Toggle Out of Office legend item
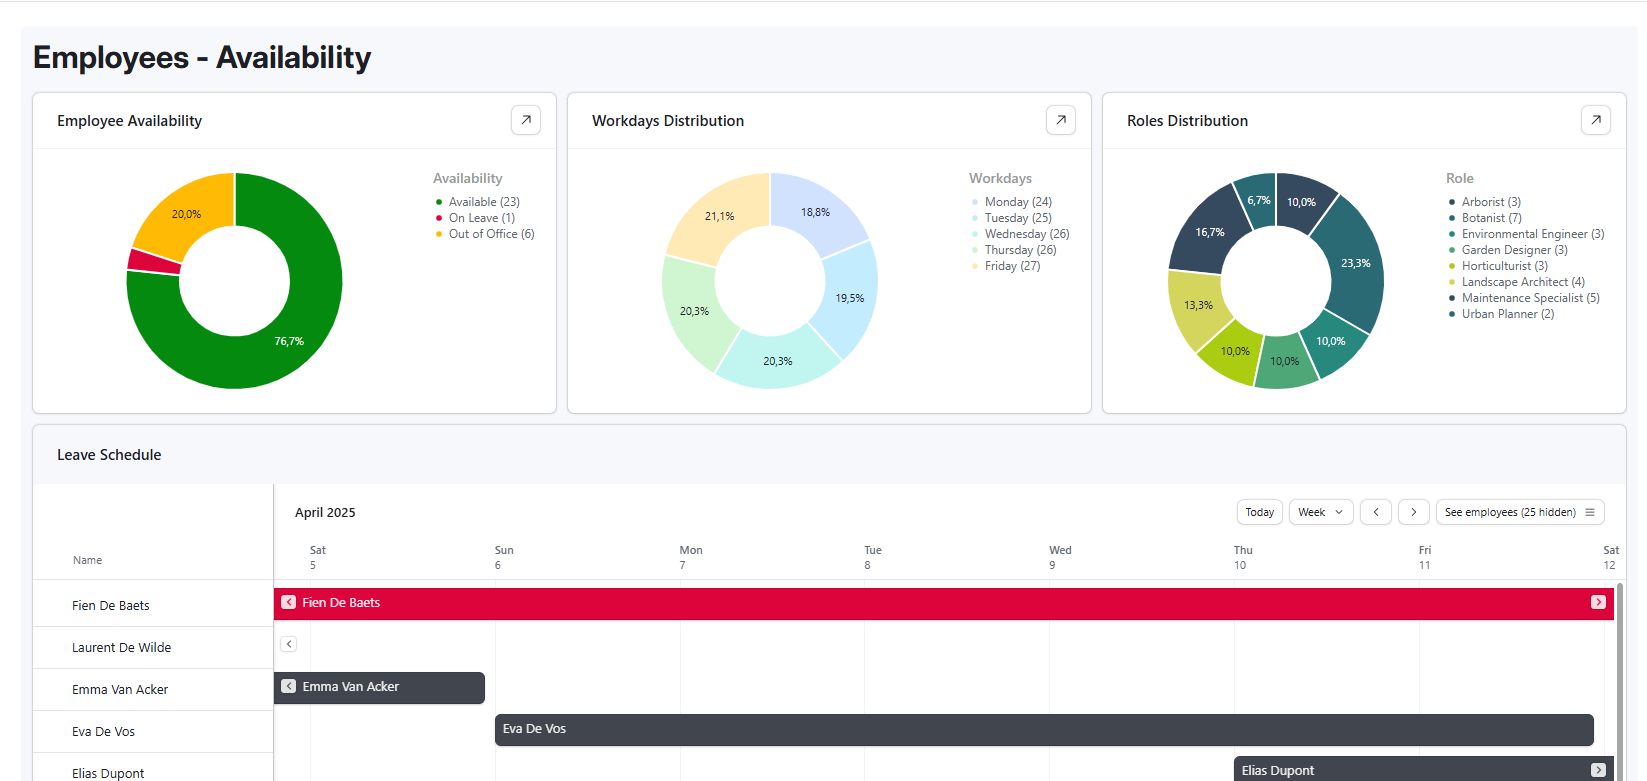 tap(485, 234)
